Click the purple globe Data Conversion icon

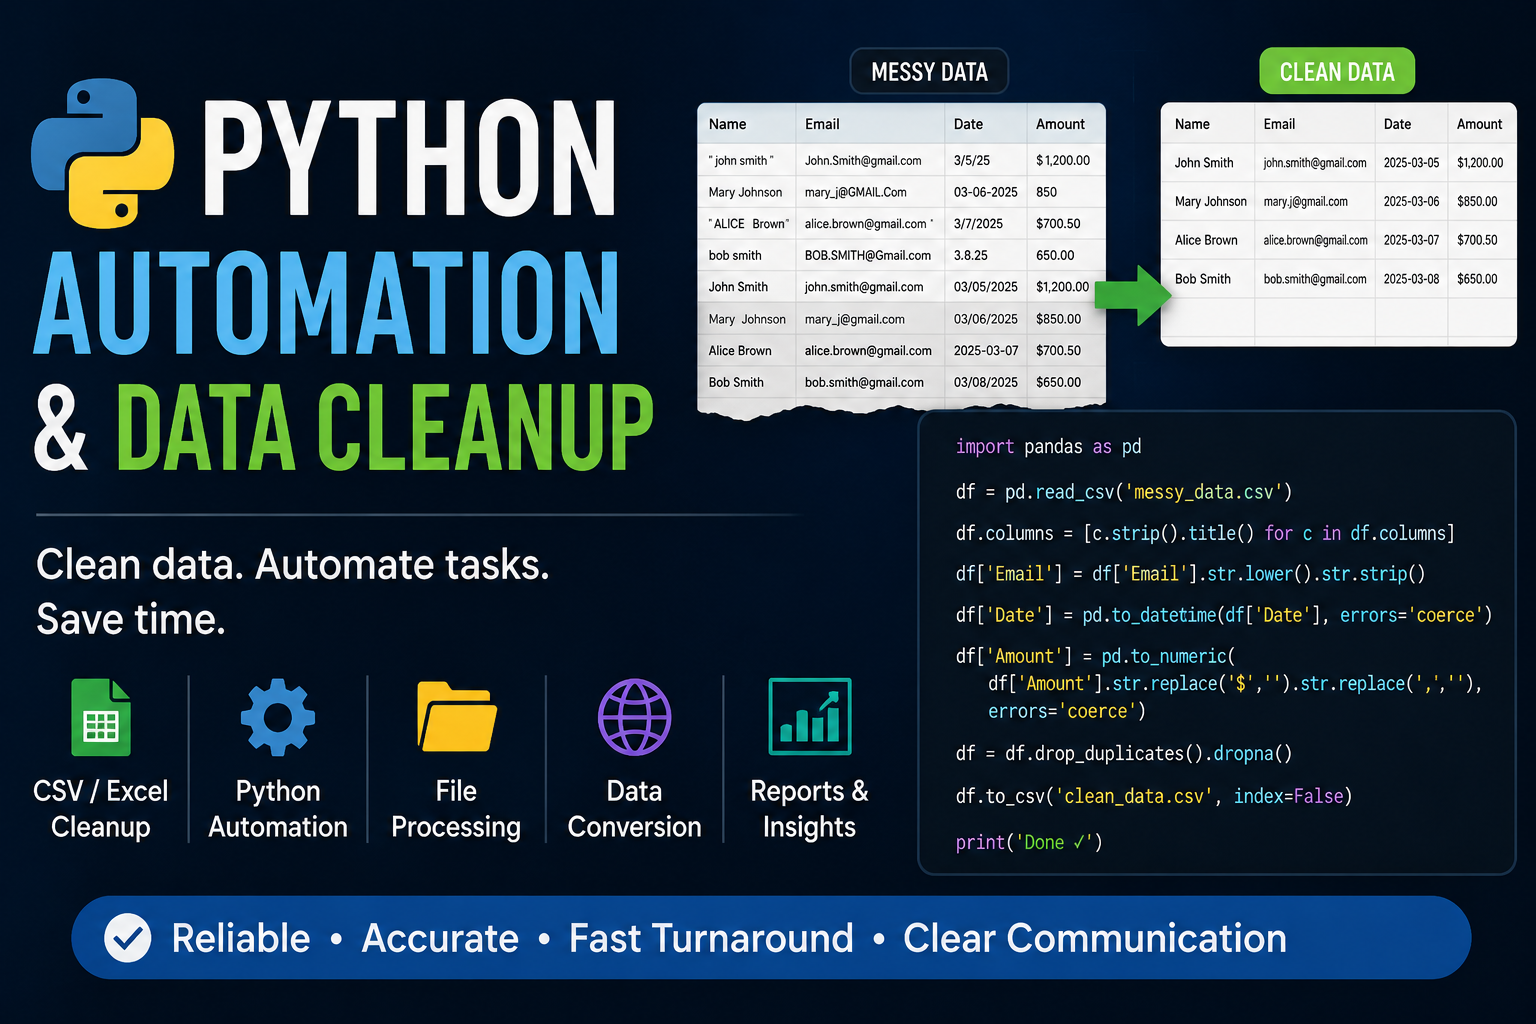point(634,717)
